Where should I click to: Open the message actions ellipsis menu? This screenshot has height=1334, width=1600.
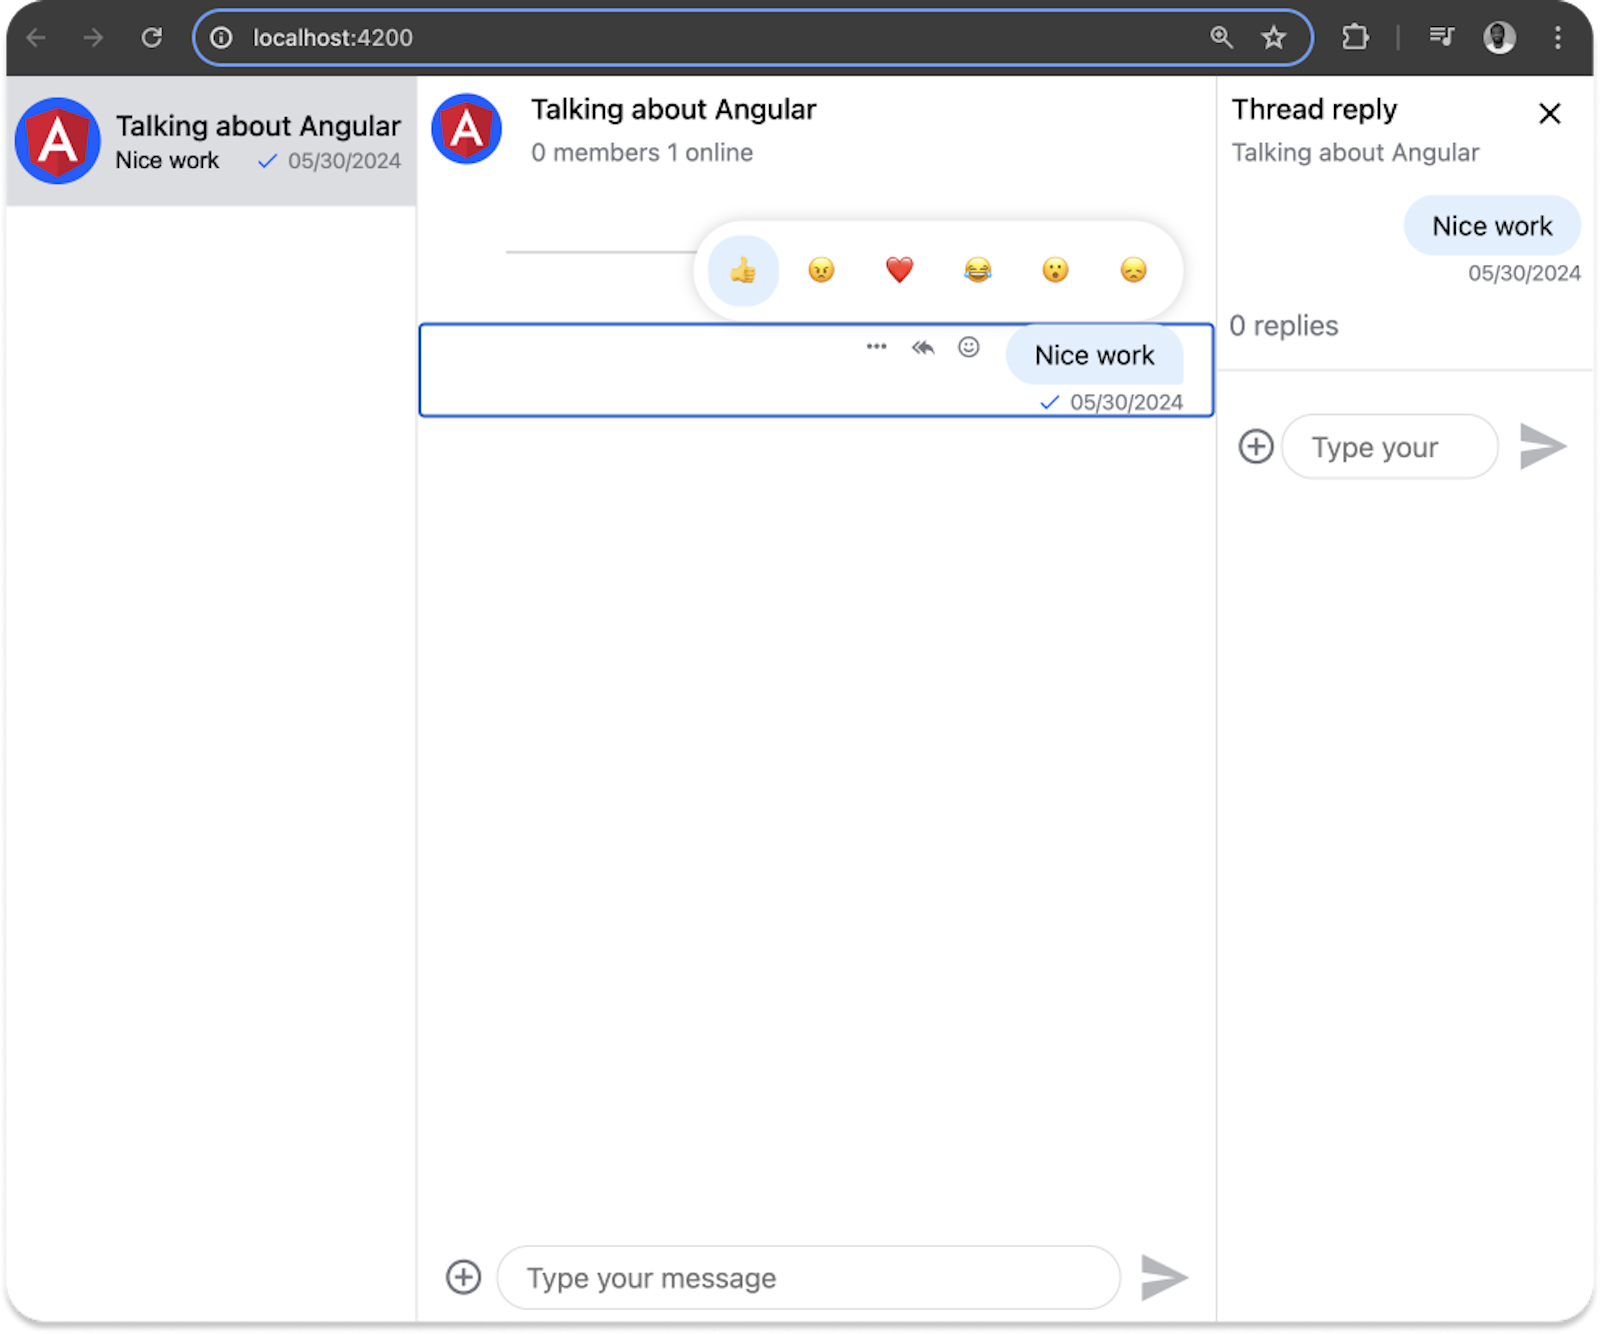[876, 346]
